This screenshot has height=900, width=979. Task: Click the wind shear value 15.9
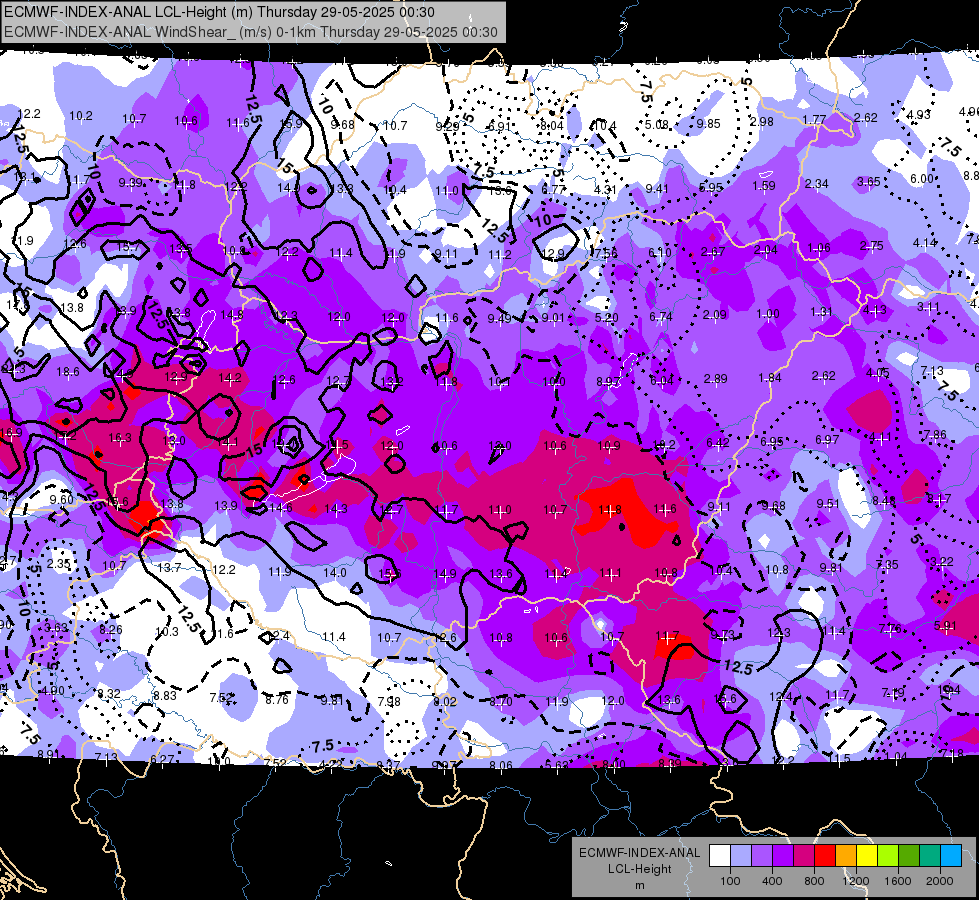coord(291,124)
